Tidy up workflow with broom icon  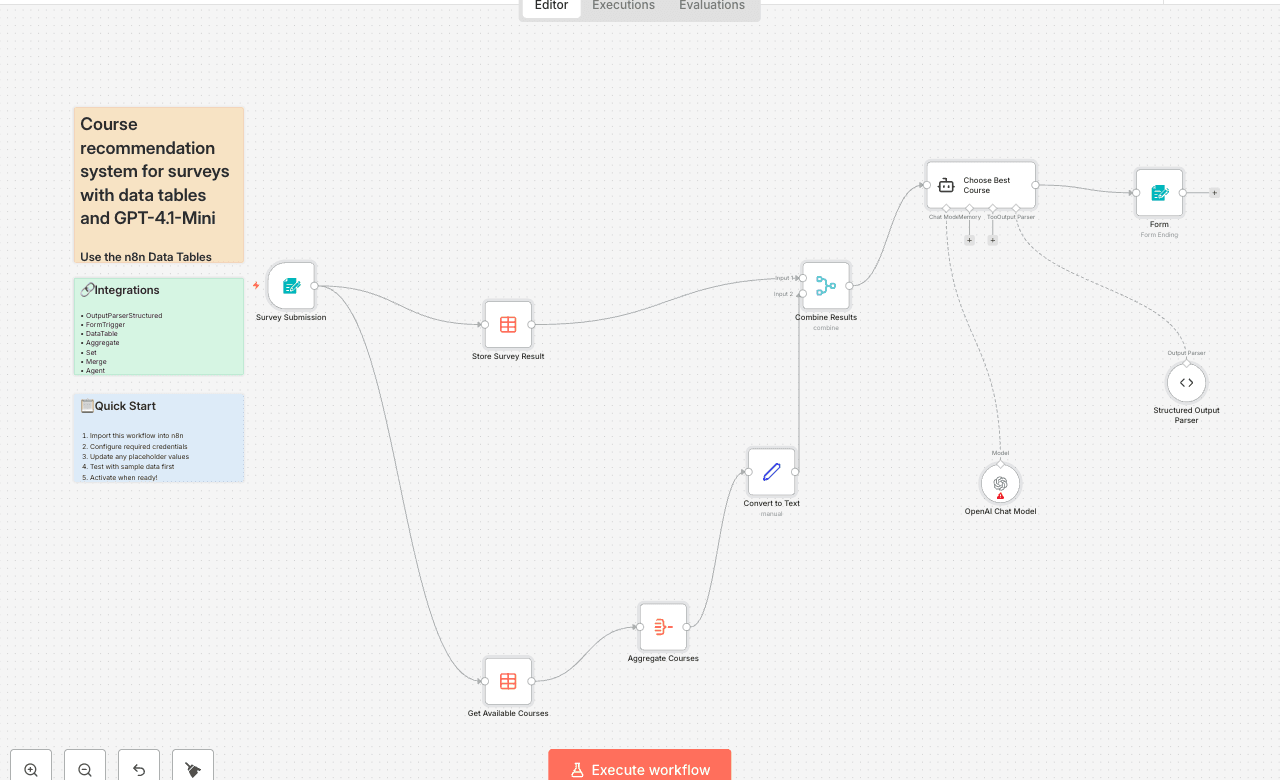(193, 769)
